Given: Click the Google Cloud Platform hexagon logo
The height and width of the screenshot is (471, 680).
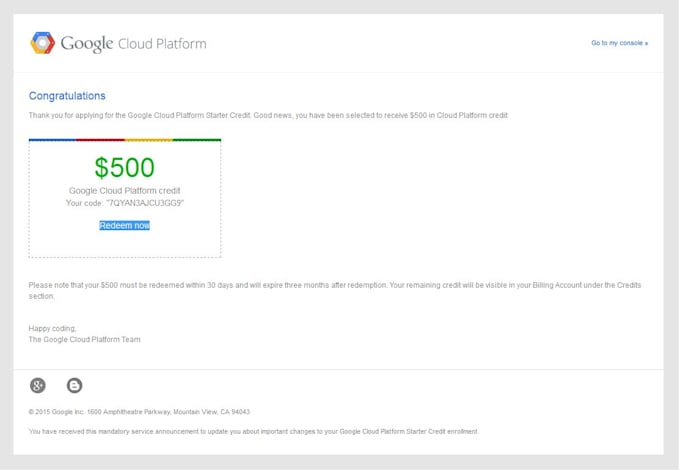Looking at the screenshot, I should tap(42, 43).
